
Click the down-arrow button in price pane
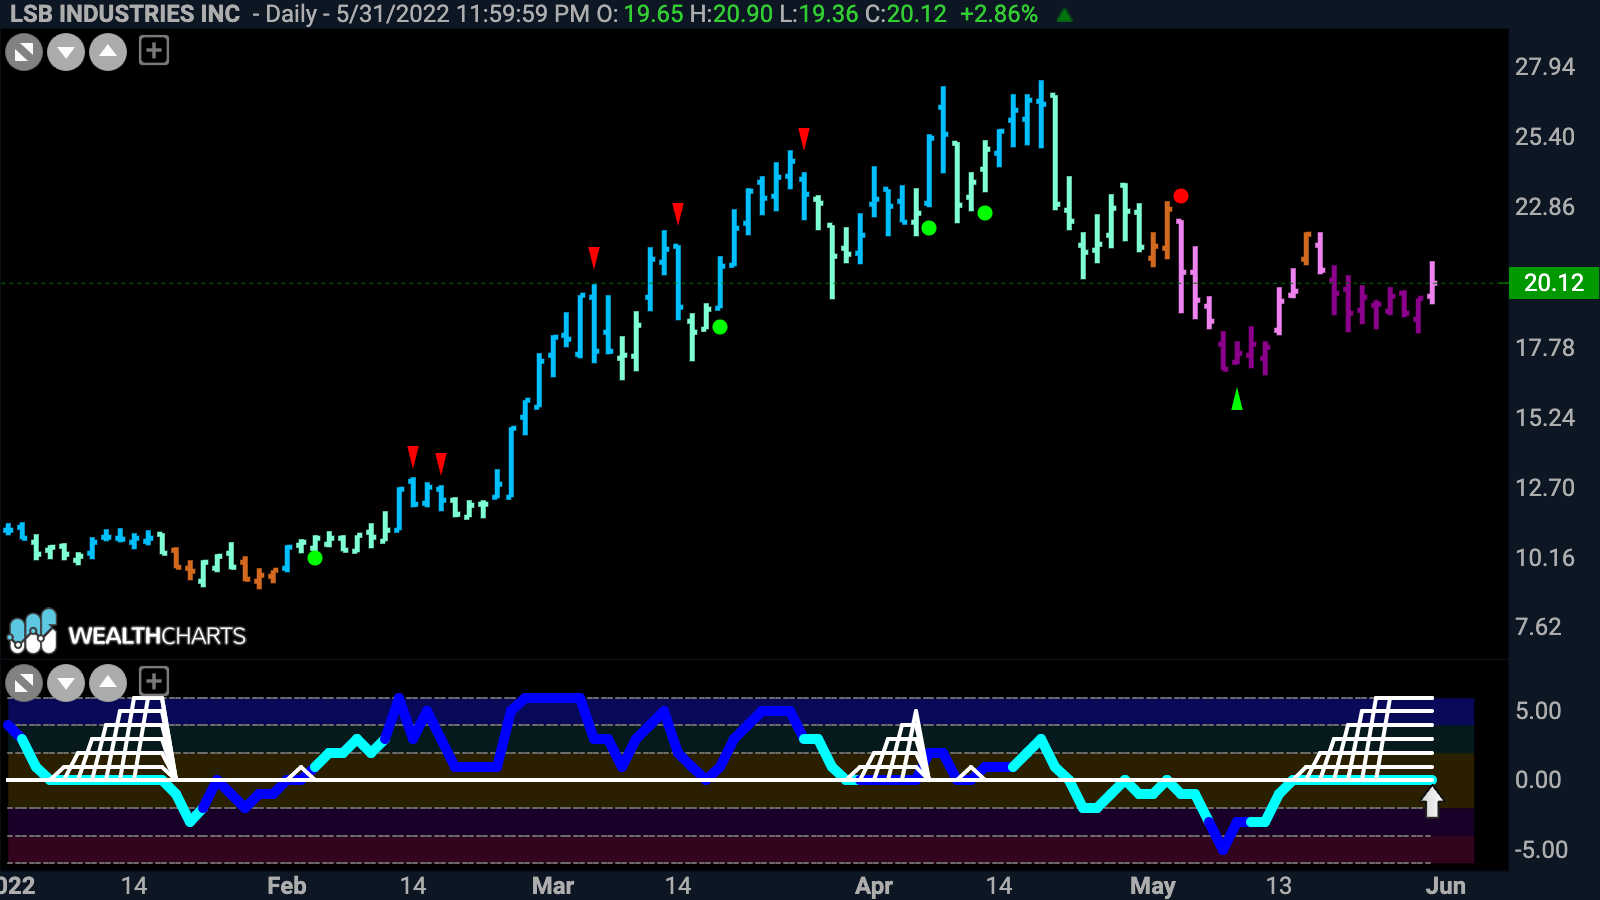(x=66, y=52)
